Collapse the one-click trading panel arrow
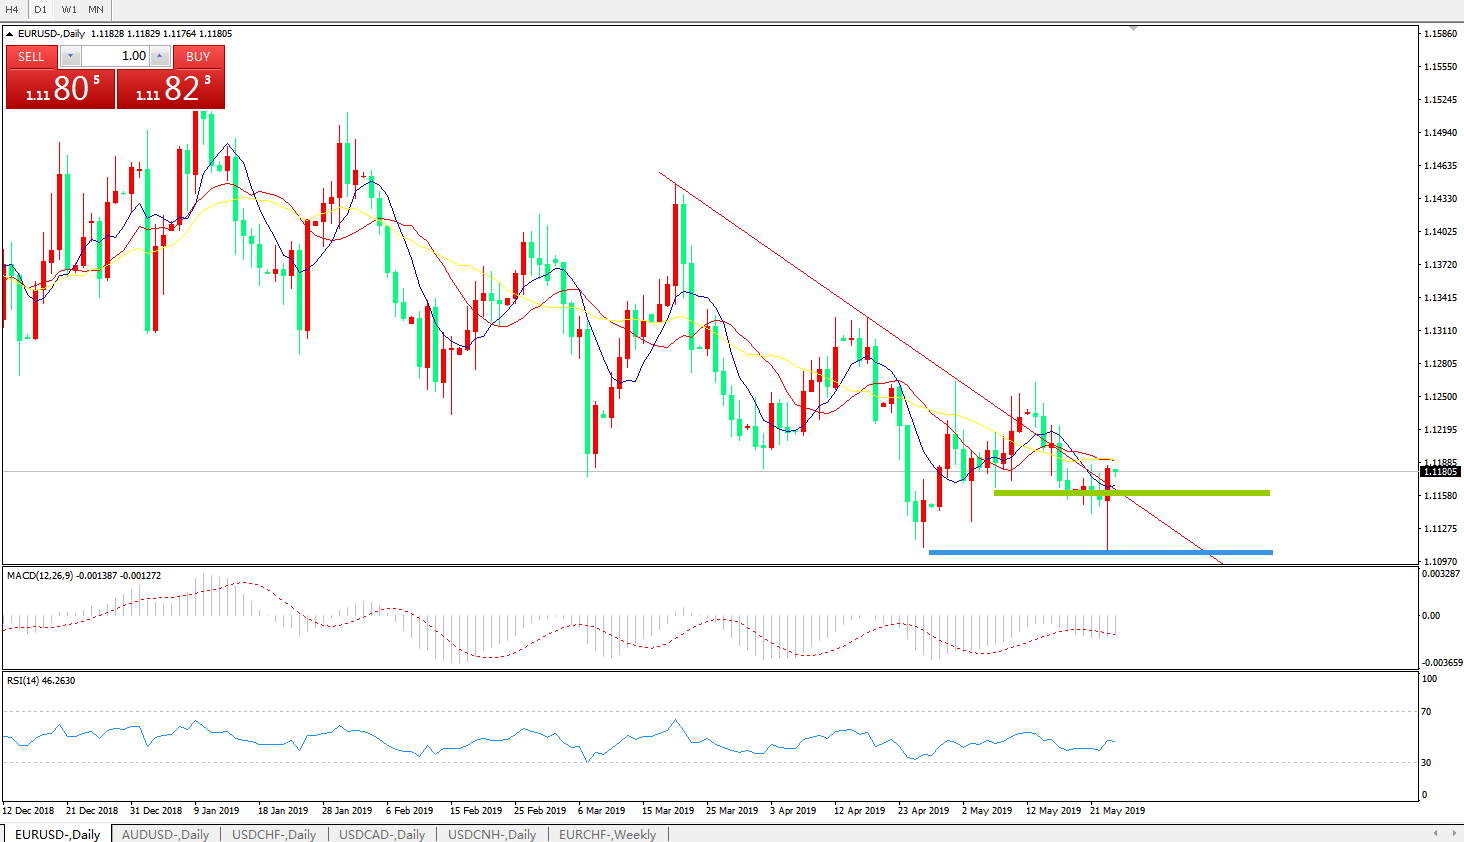Viewport: 1464px width, 842px height. 10,34
